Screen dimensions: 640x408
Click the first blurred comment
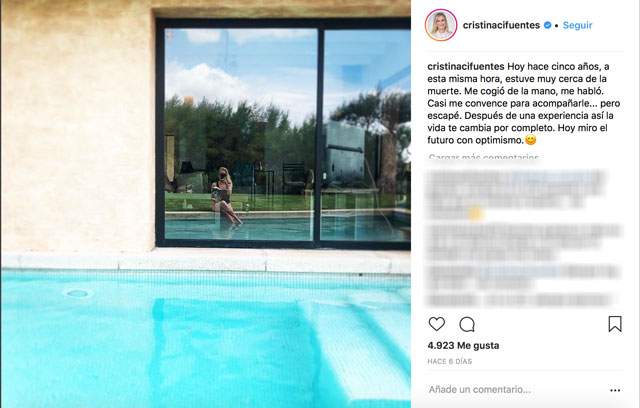515,195
